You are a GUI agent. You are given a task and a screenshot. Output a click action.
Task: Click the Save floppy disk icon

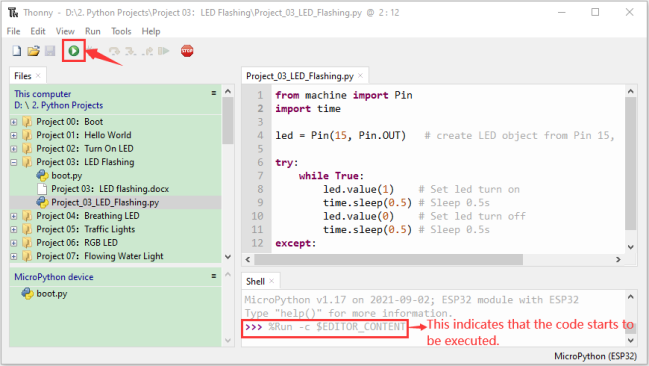50,51
